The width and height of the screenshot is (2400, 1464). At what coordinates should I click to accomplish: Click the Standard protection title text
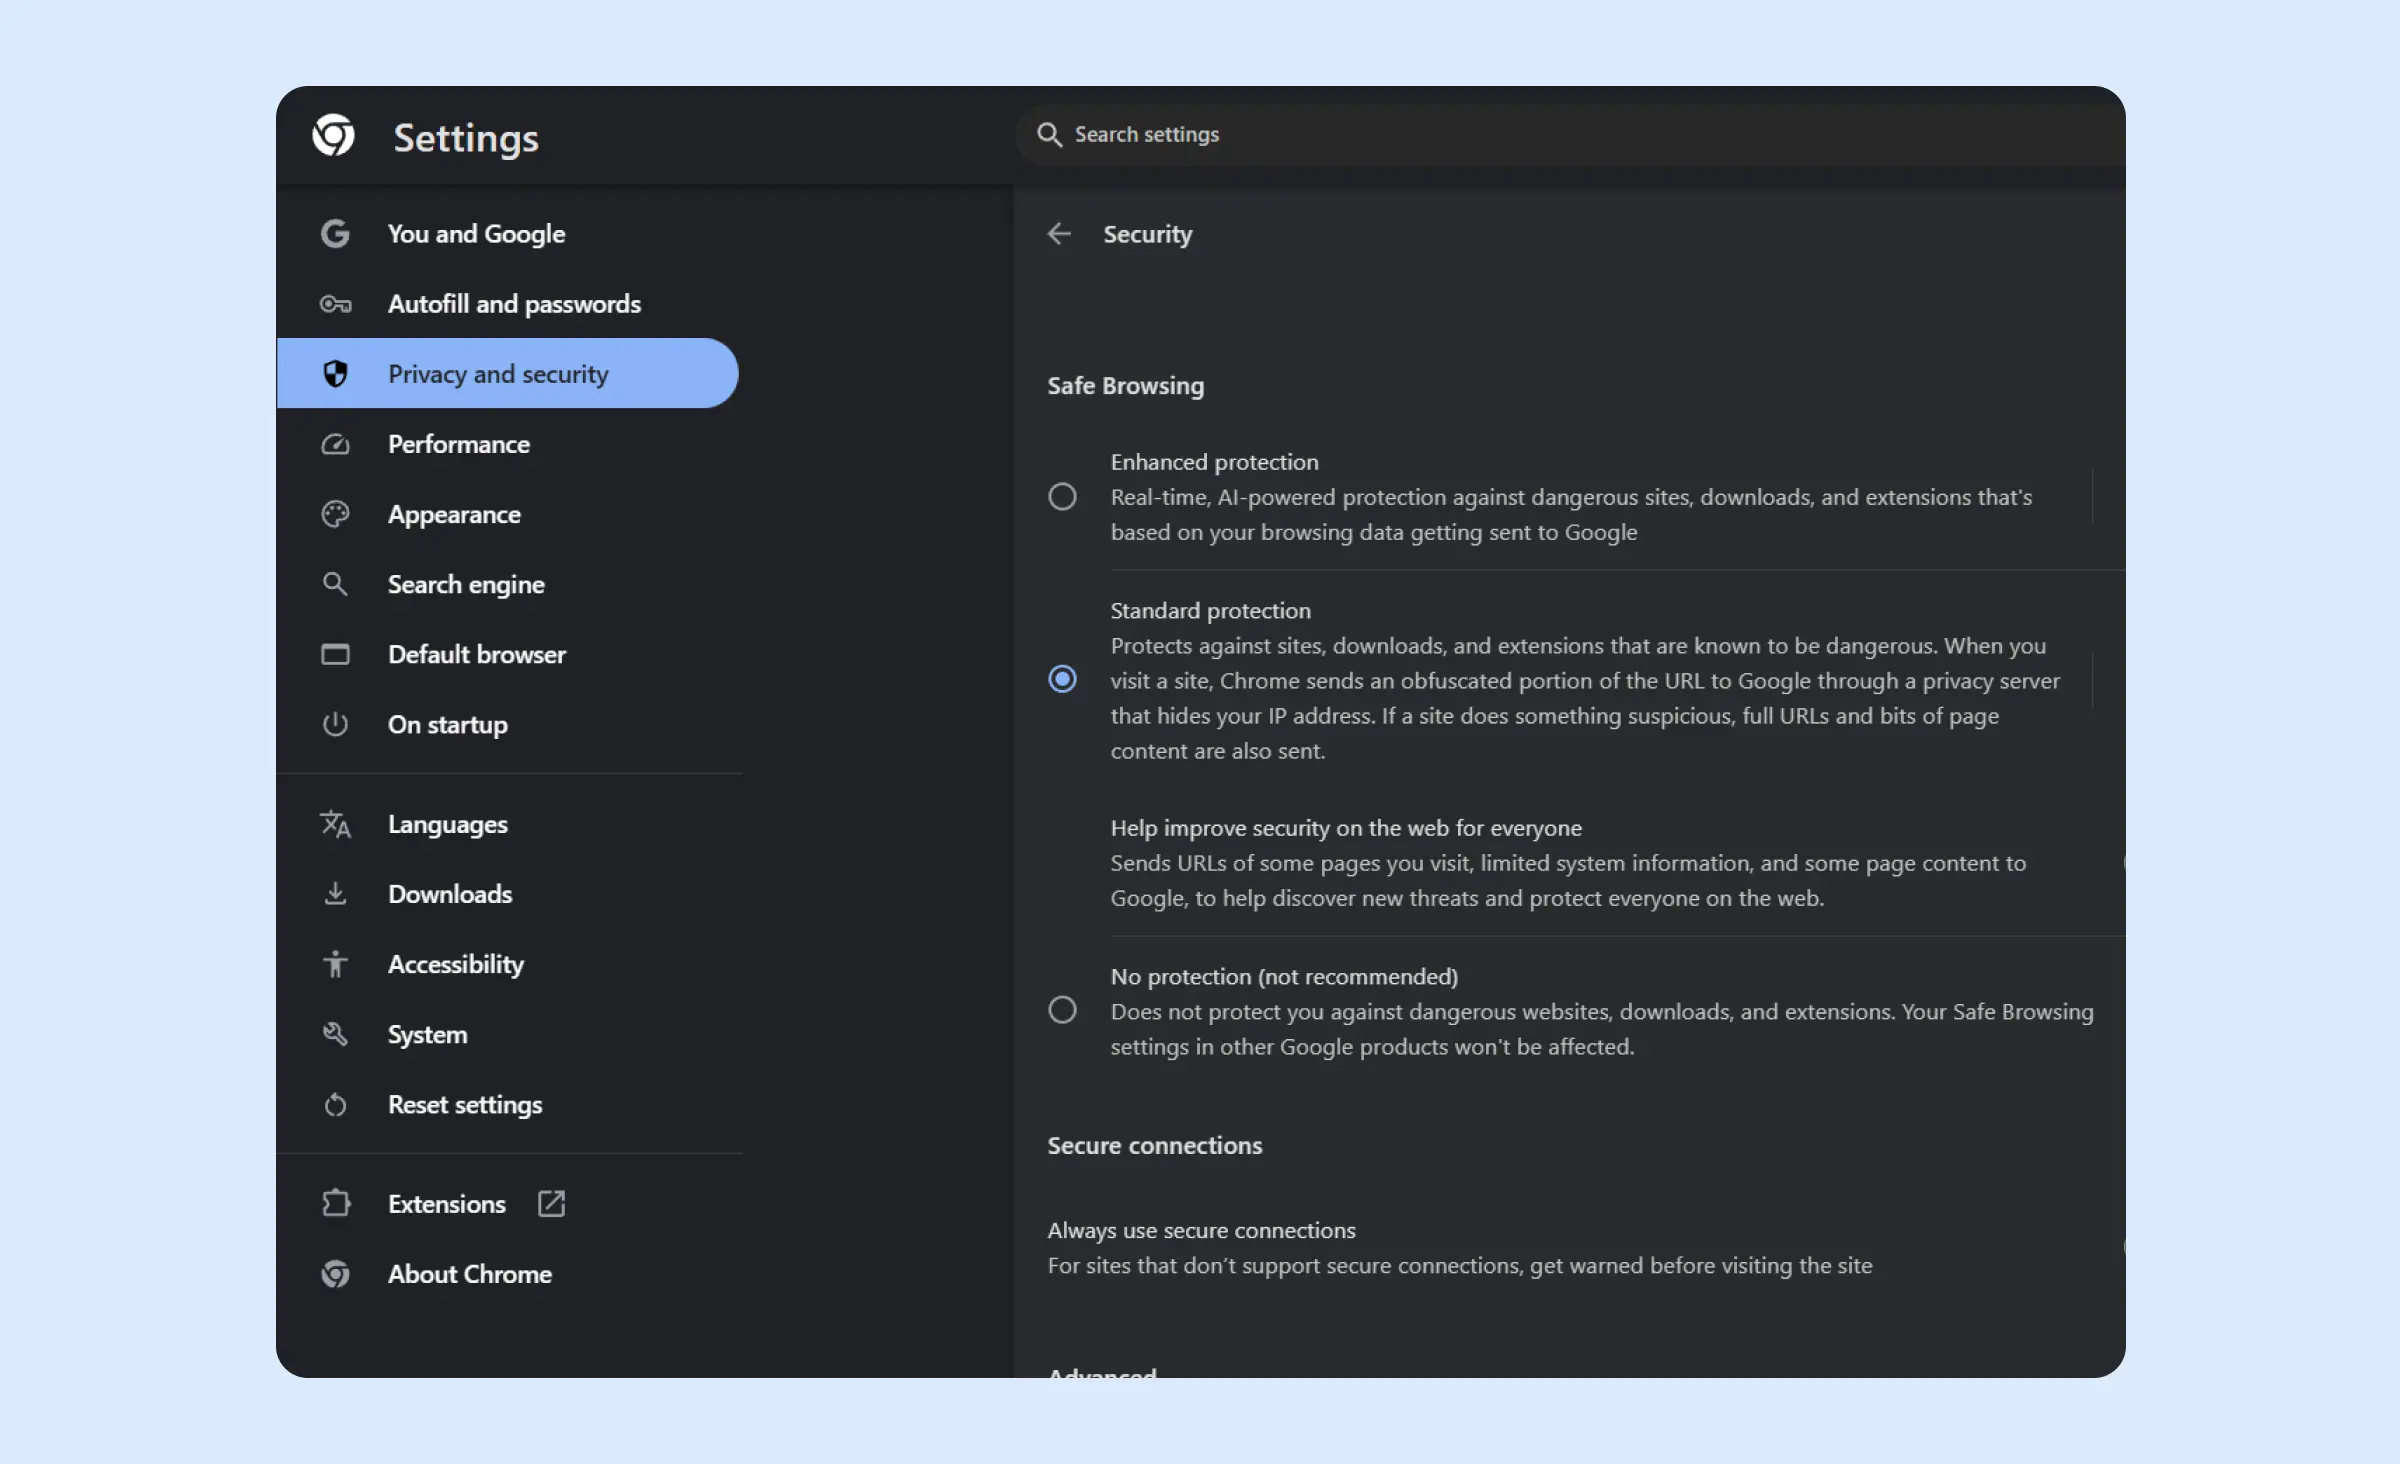1210,610
